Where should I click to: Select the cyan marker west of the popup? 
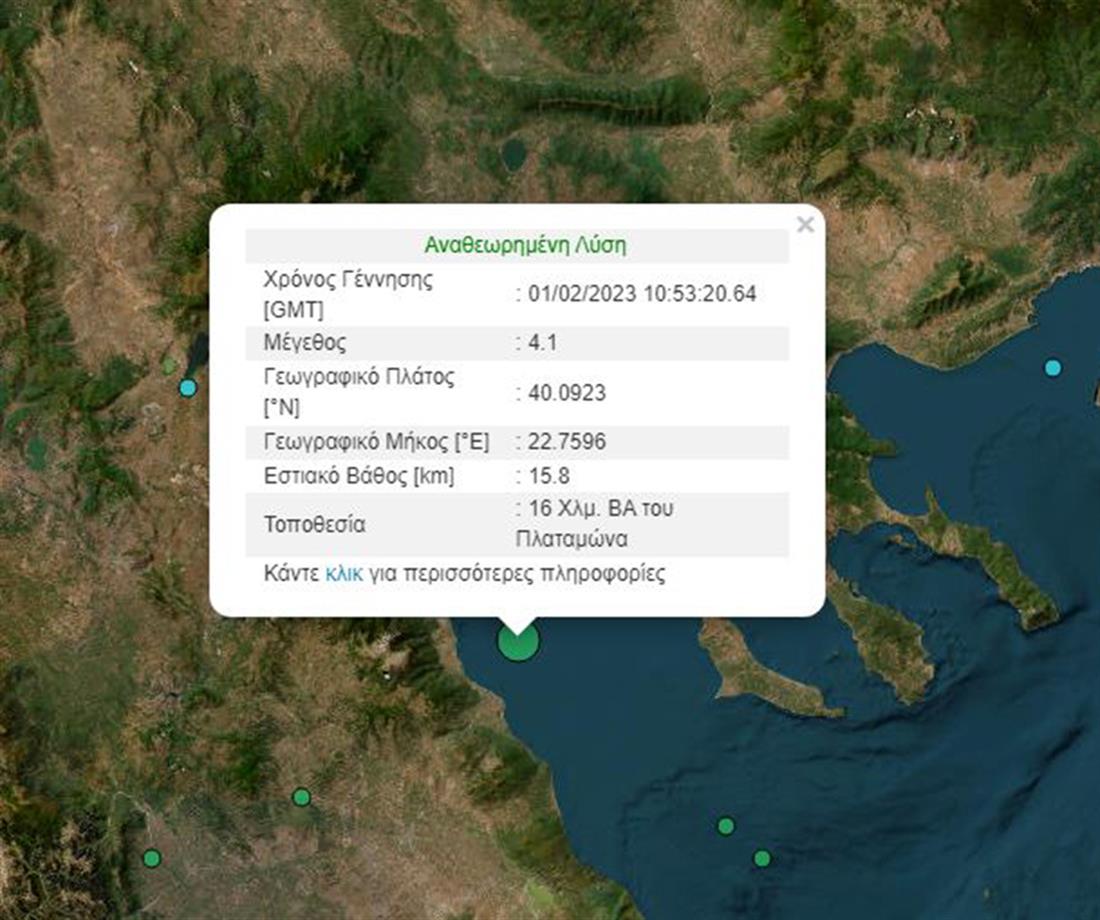[x=188, y=388]
